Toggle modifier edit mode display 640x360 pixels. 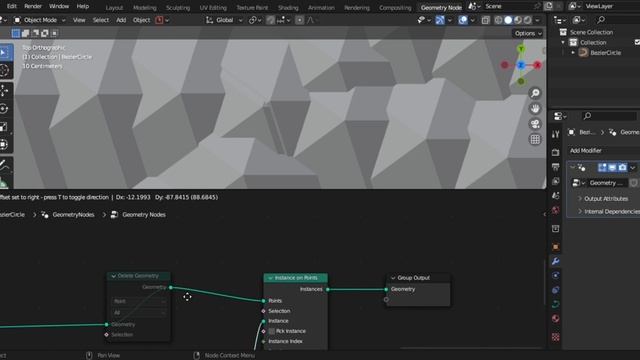click(x=602, y=167)
